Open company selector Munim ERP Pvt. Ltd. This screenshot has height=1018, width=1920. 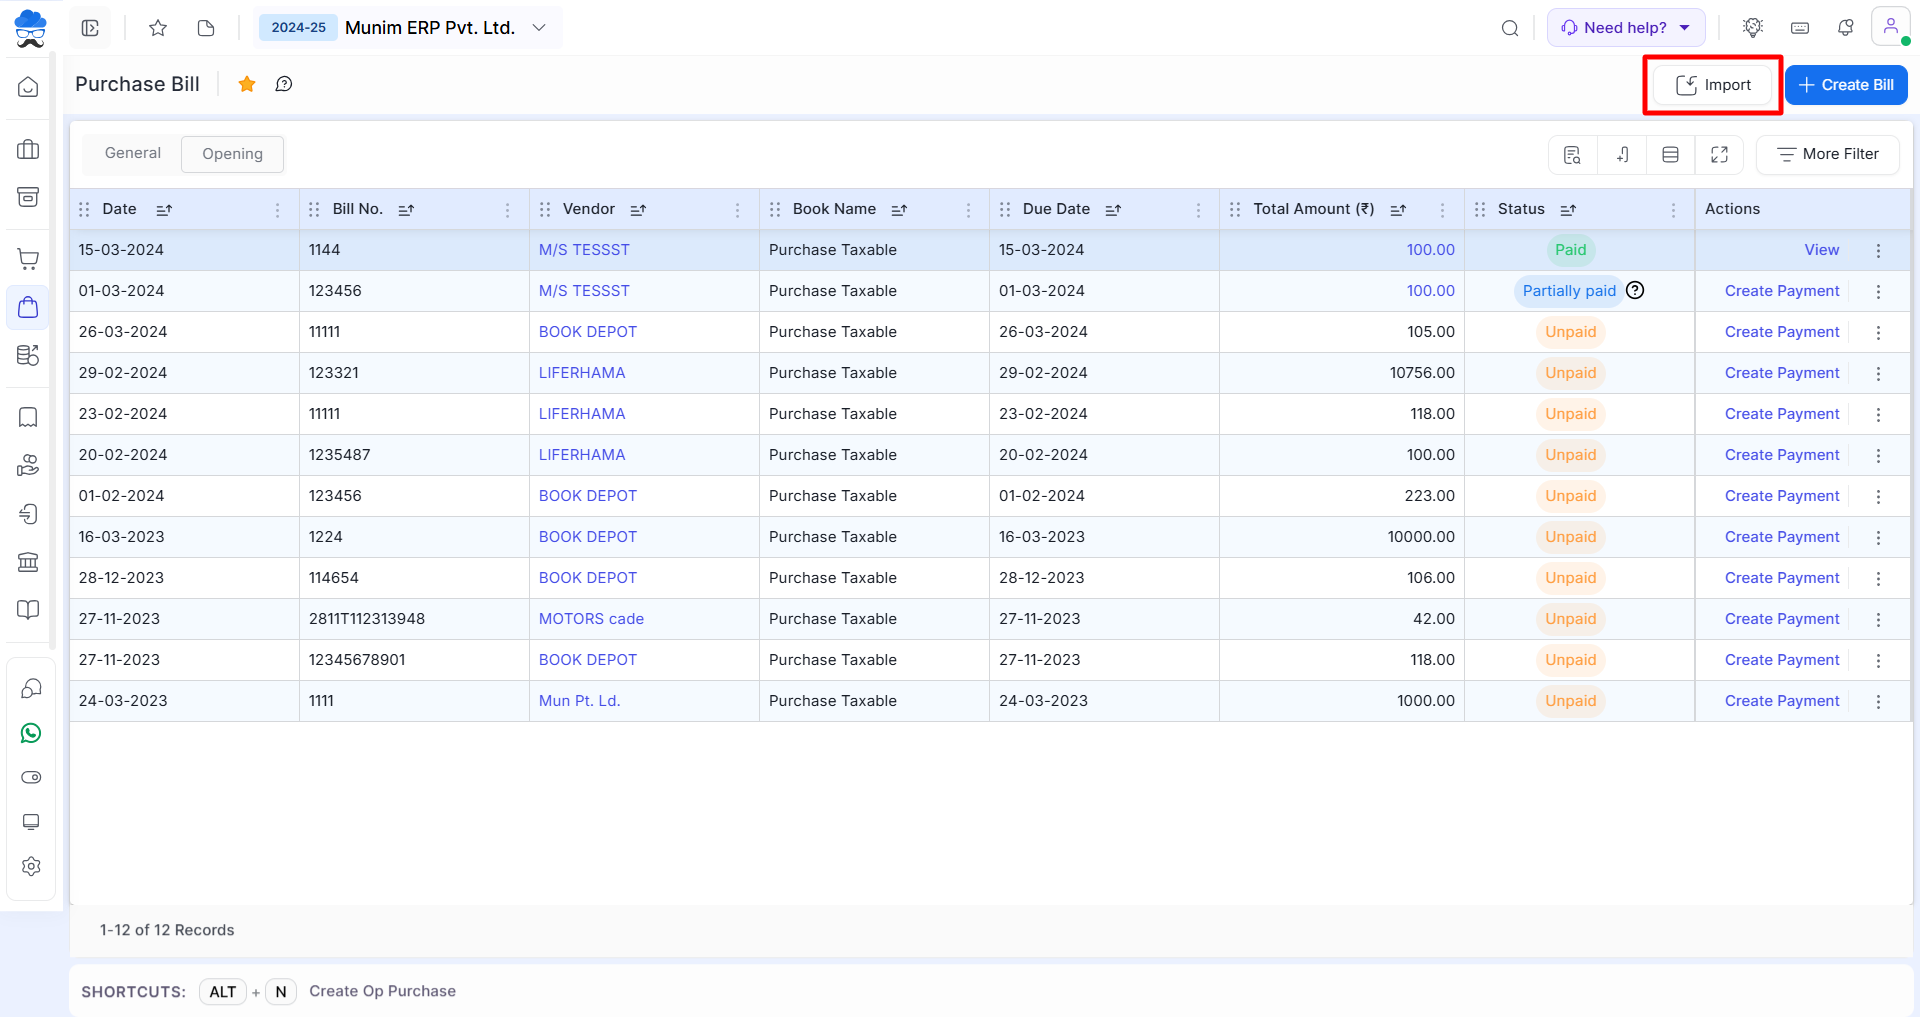445,28
